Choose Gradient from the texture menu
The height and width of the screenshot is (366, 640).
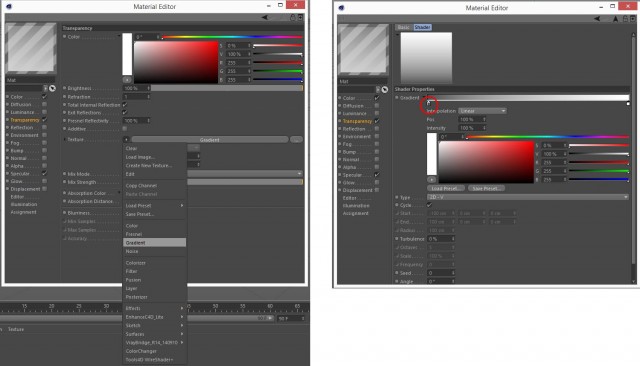tap(154, 243)
